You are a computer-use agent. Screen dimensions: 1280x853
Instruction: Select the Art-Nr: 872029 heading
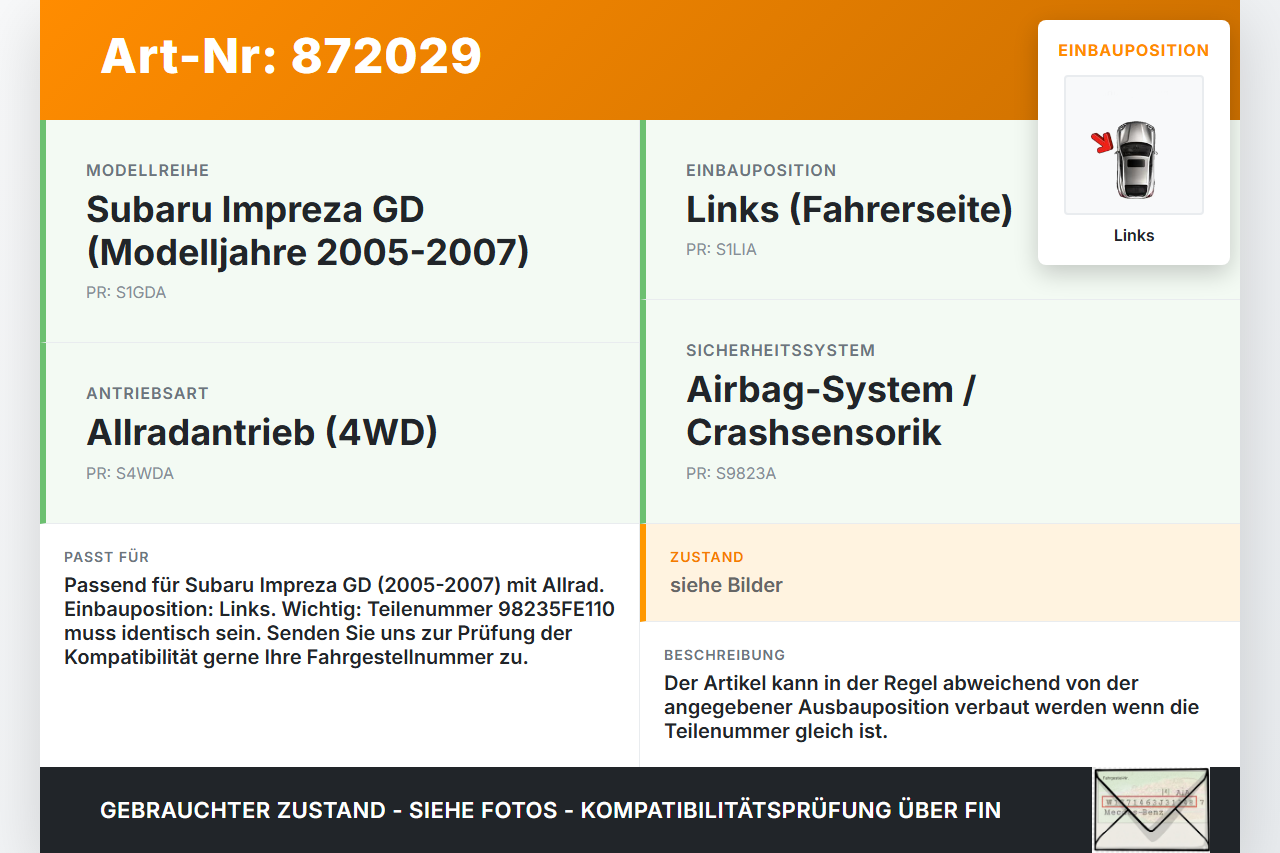[x=291, y=56]
